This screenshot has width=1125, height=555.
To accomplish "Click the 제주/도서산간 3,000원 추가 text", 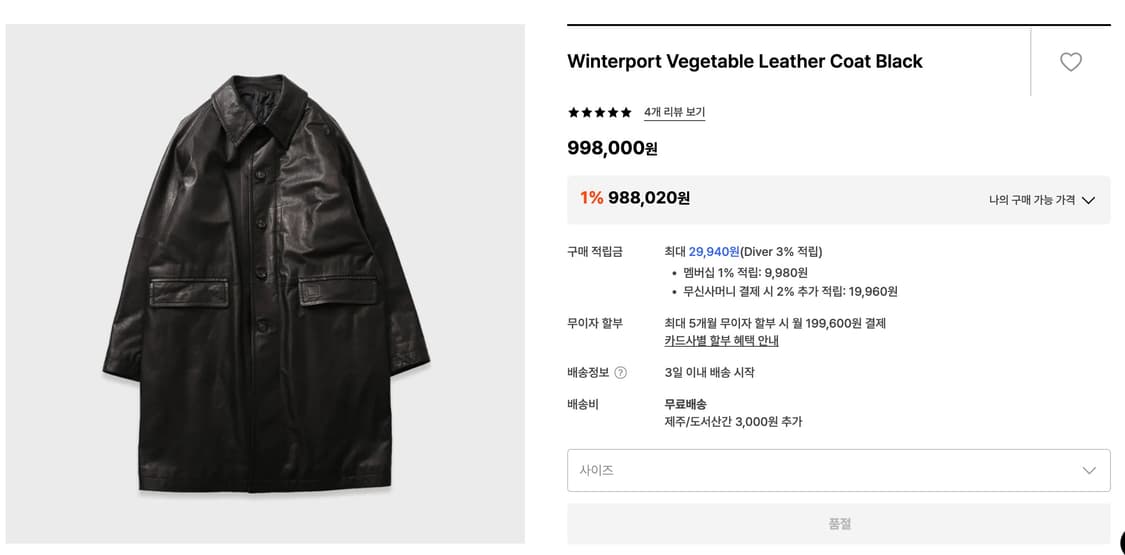I will [x=733, y=422].
